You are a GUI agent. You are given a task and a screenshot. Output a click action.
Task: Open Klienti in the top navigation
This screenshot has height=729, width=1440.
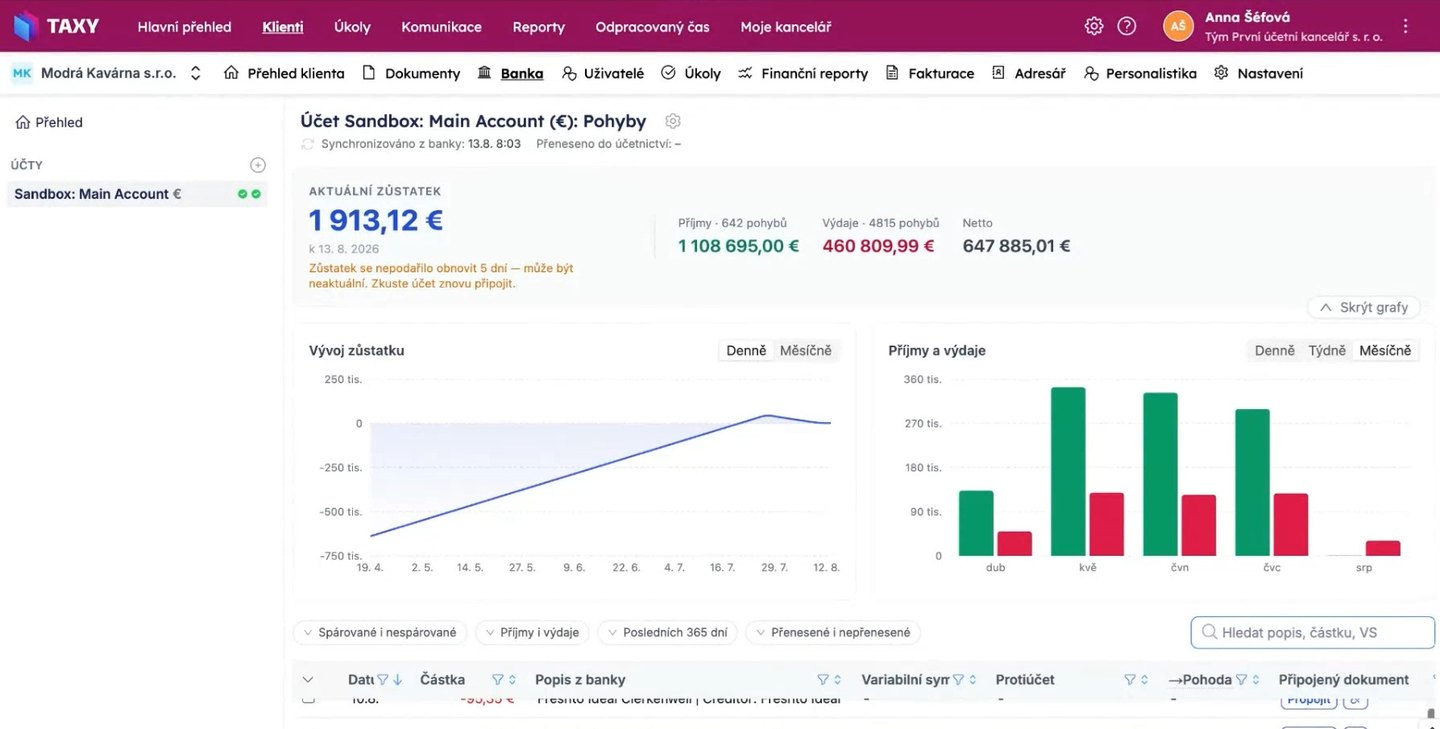283,27
